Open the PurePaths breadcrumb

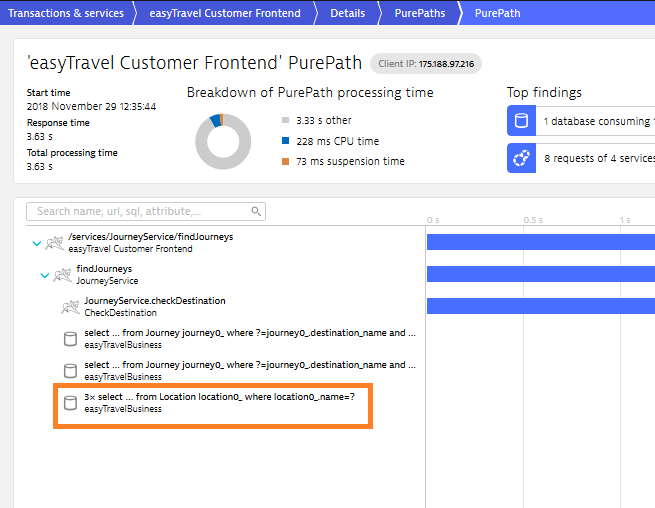click(x=419, y=13)
